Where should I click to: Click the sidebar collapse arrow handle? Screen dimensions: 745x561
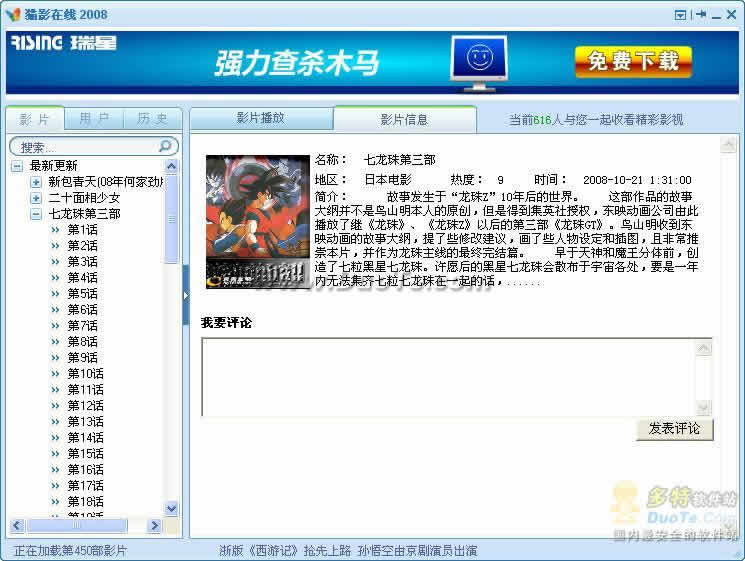(x=185, y=295)
